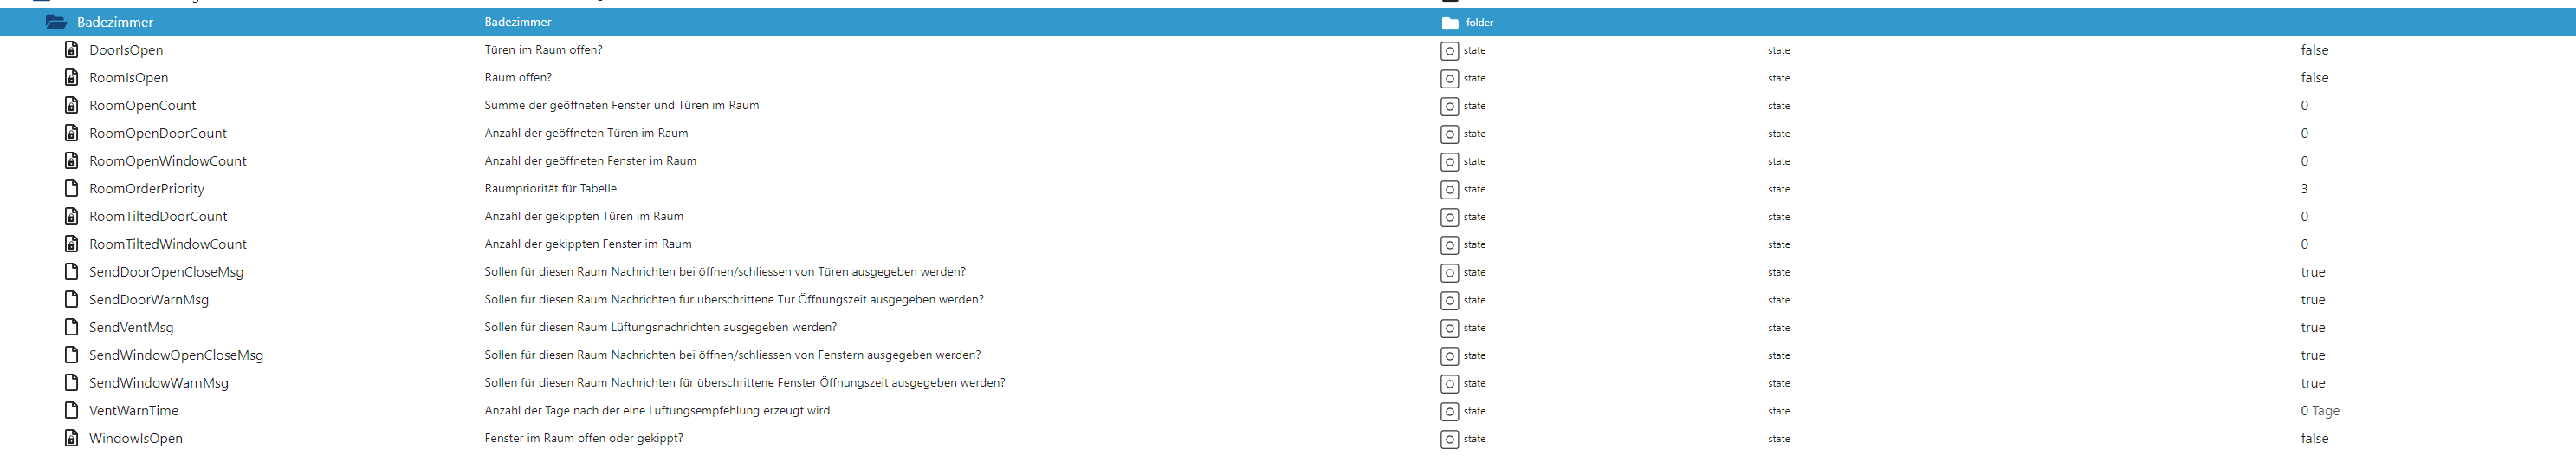Click the SendDoorWarnMsg object name
The width and height of the screenshot is (2576, 456).
(148, 300)
